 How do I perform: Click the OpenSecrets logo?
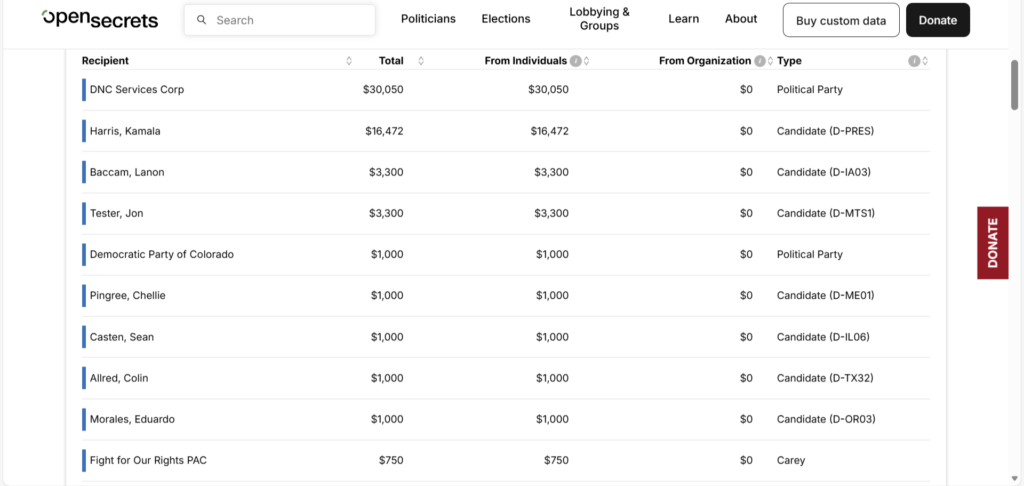[x=100, y=19]
